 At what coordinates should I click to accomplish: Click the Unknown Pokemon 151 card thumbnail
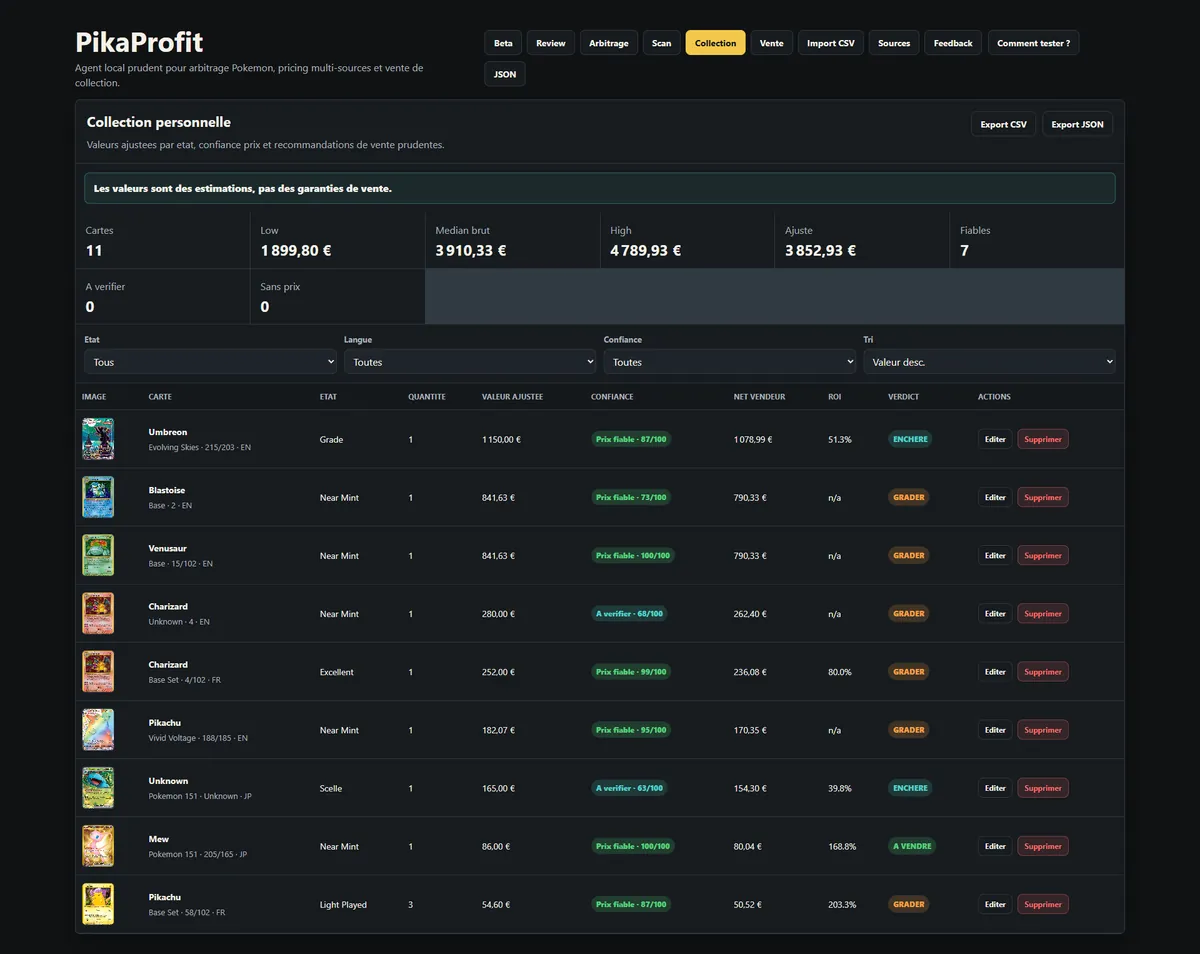98,788
